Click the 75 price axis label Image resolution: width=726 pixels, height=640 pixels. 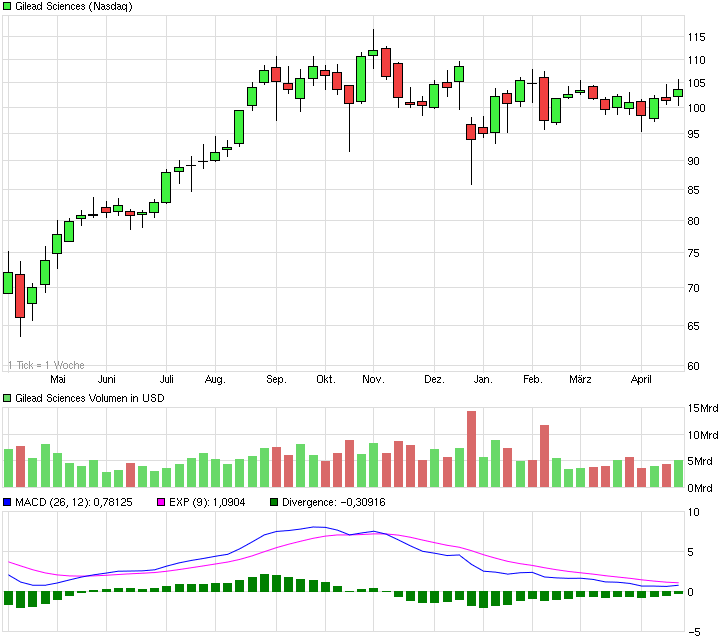[x=694, y=253]
